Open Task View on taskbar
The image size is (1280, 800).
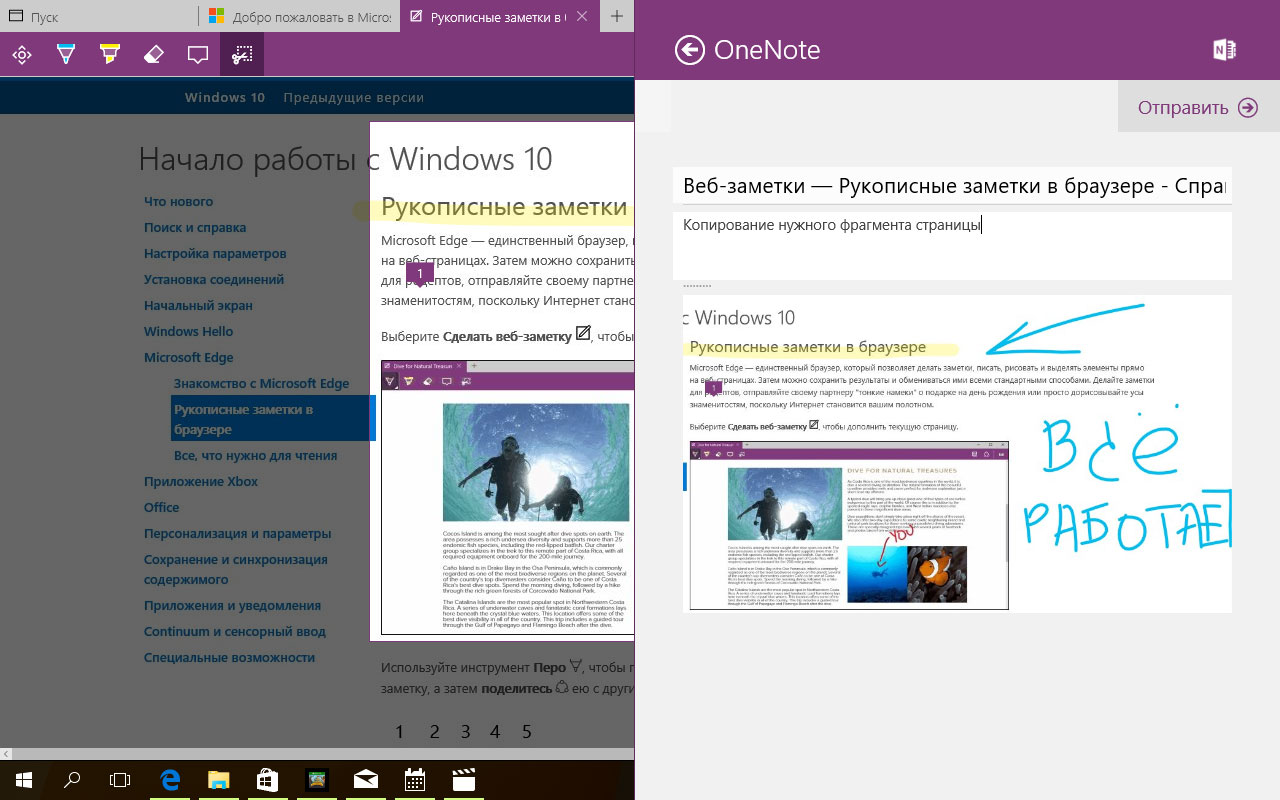point(120,780)
